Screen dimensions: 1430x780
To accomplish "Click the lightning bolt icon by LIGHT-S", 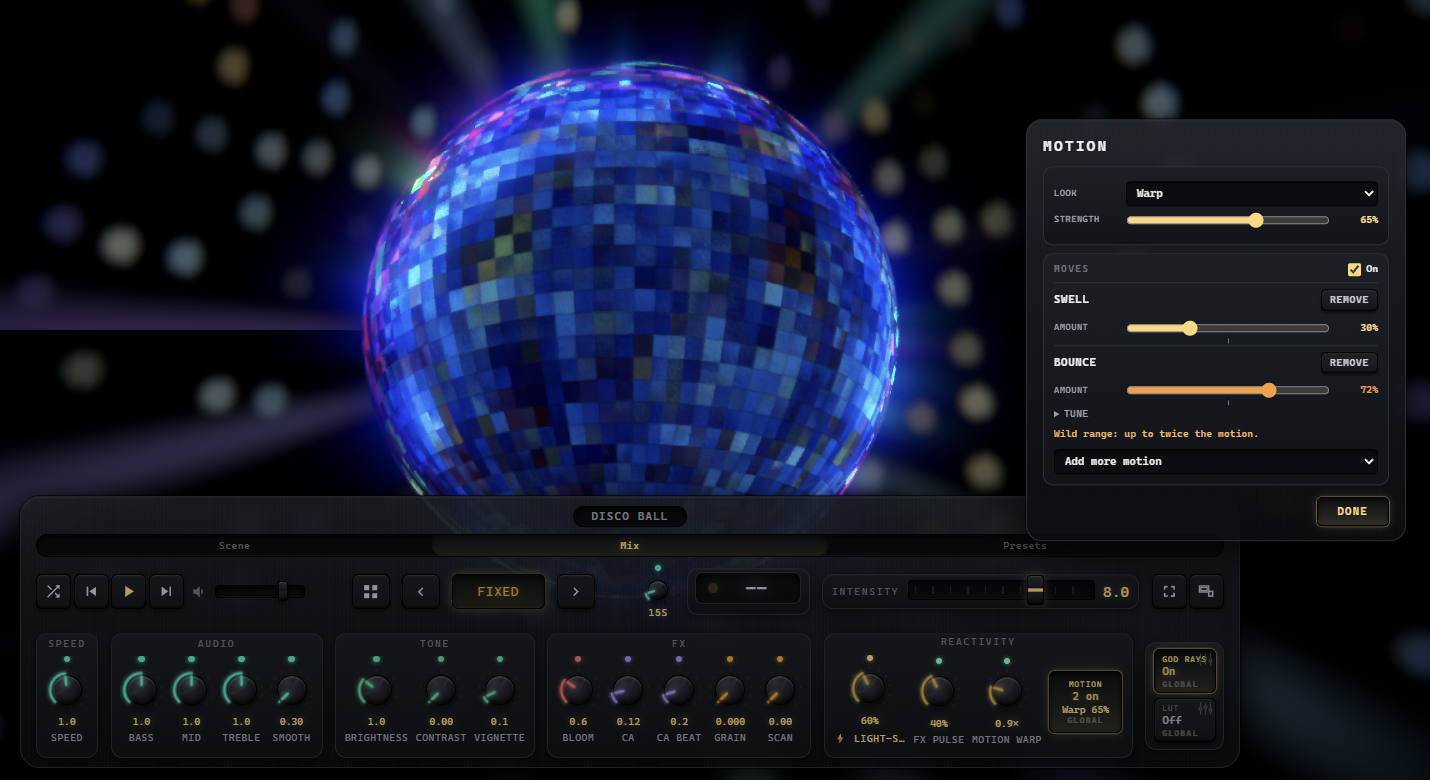I will pos(841,739).
